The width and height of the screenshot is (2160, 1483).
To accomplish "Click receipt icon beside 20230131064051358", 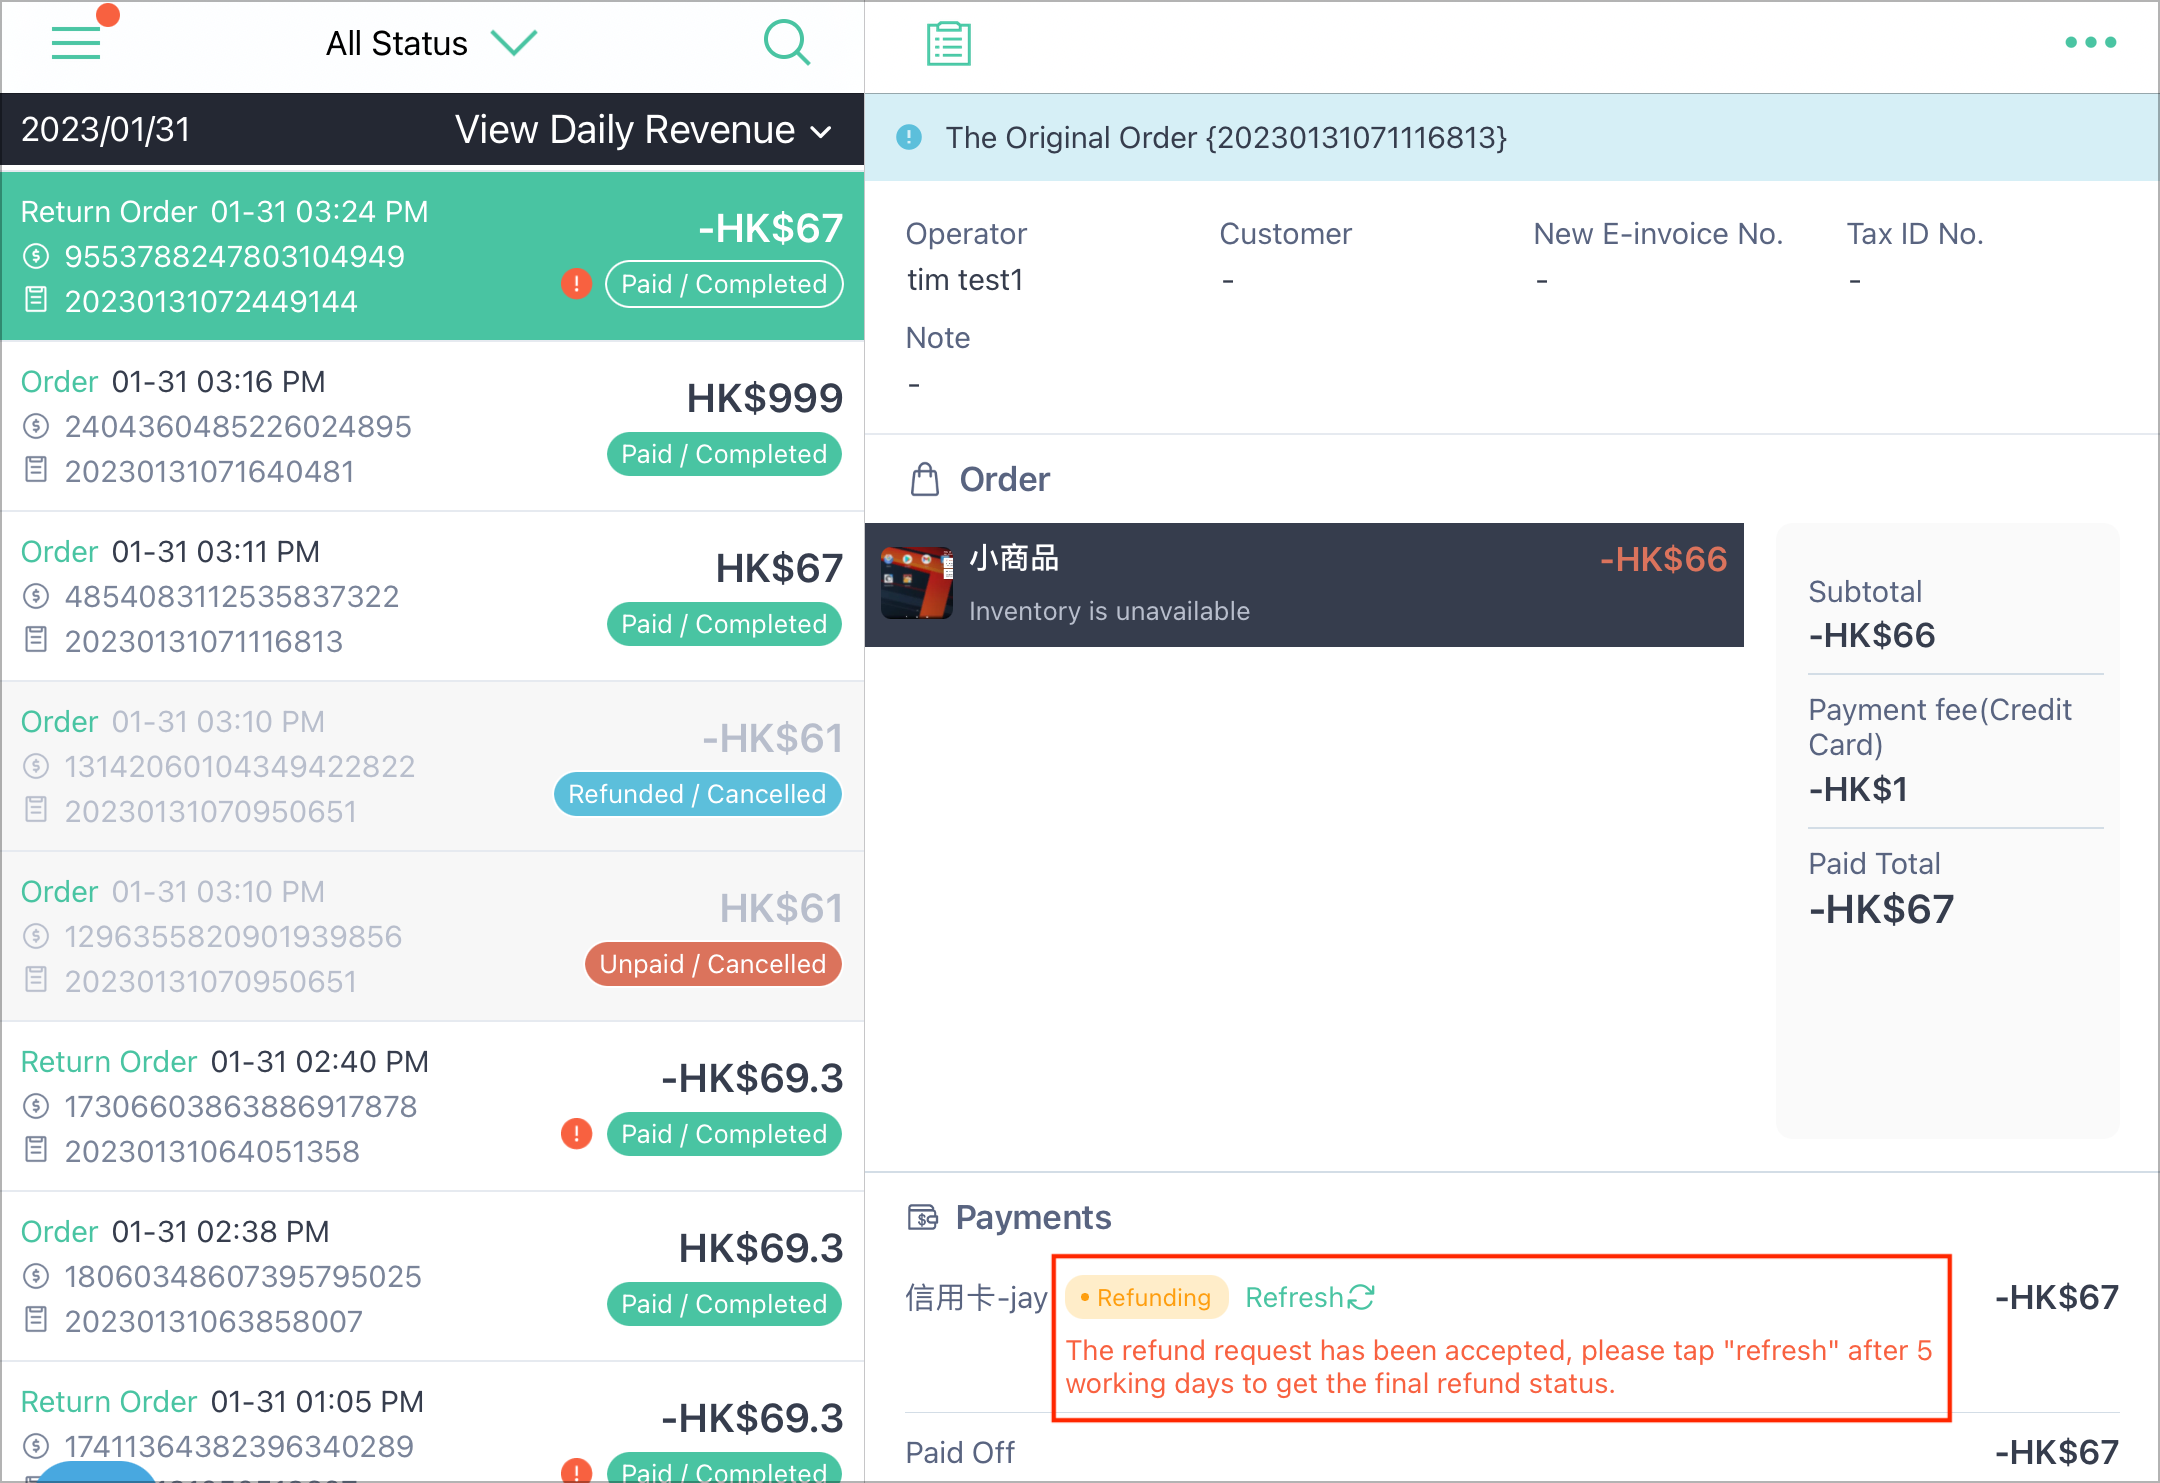I will pos(36,1149).
